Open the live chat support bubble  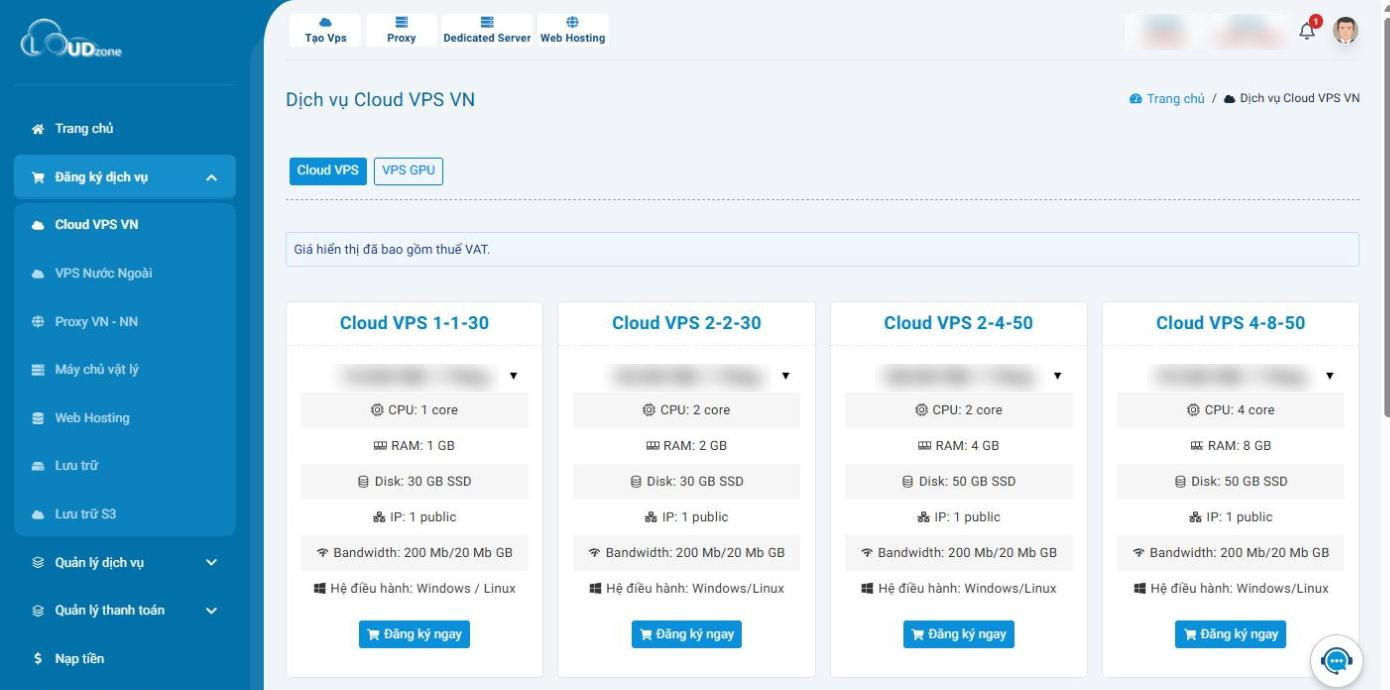point(1336,661)
